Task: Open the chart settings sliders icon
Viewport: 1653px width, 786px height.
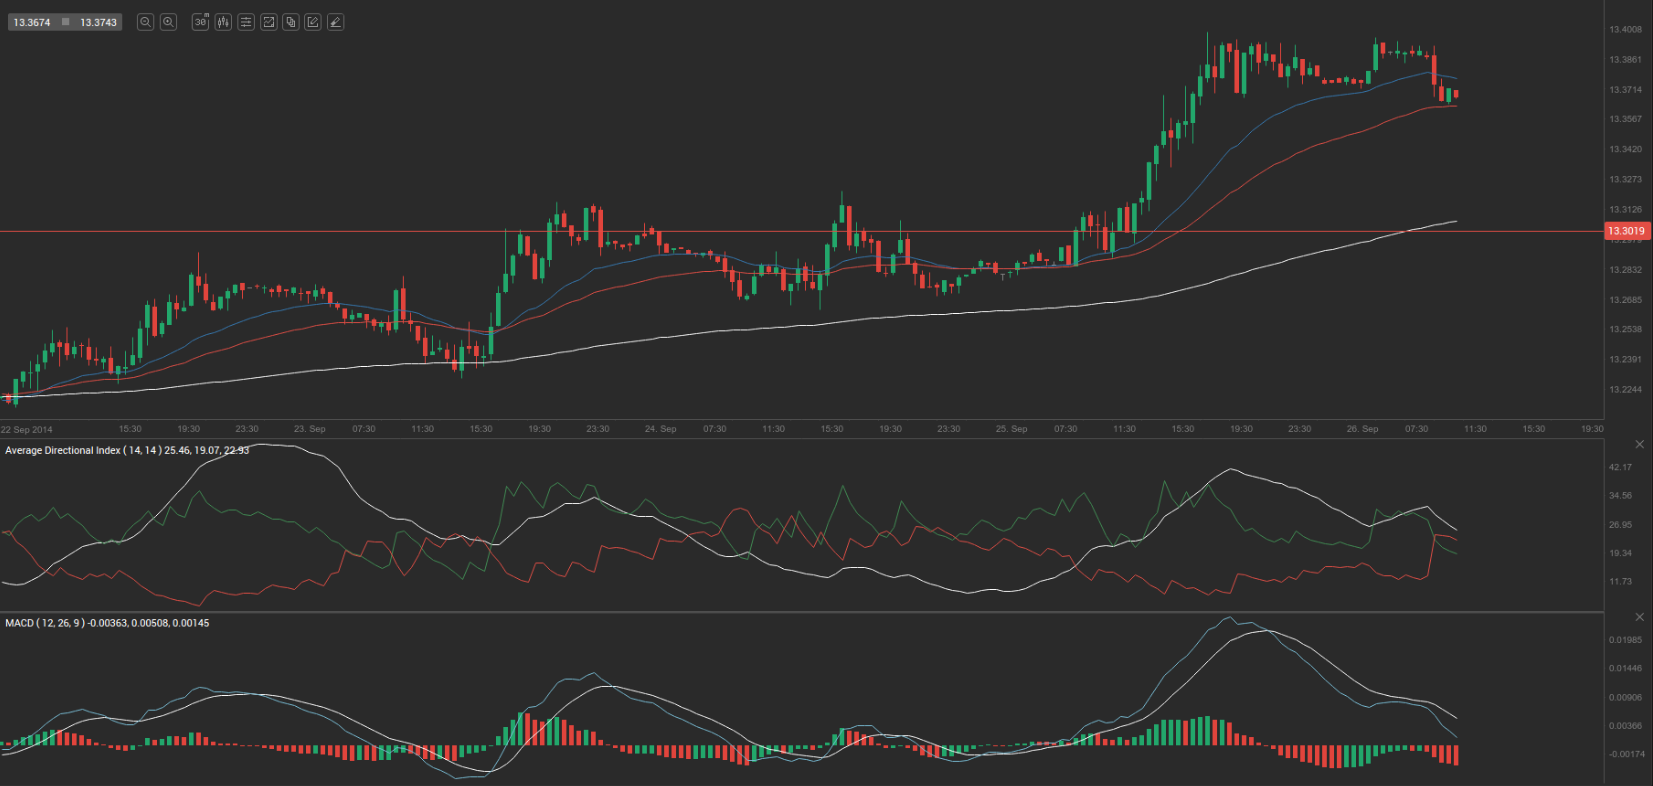Action: (246, 22)
